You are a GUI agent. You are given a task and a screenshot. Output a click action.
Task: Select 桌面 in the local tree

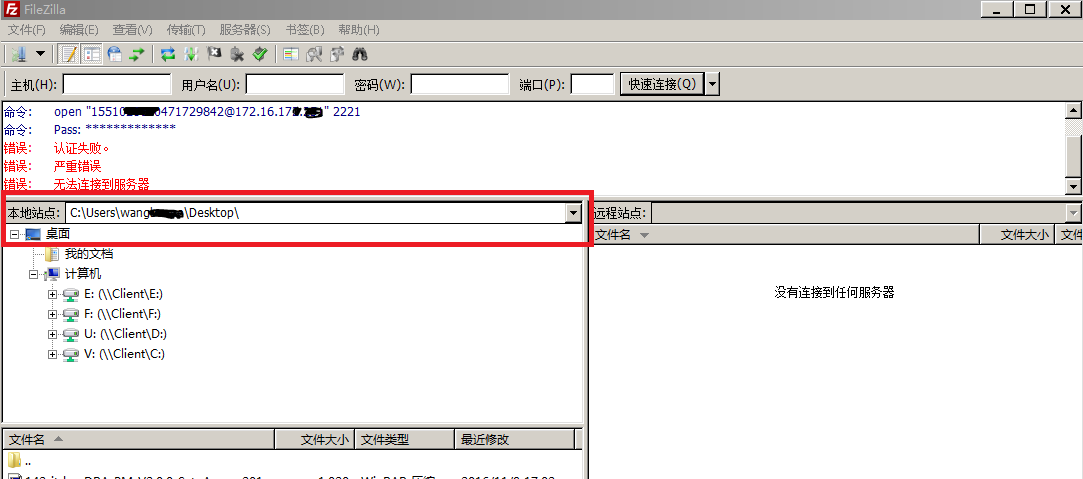58,235
